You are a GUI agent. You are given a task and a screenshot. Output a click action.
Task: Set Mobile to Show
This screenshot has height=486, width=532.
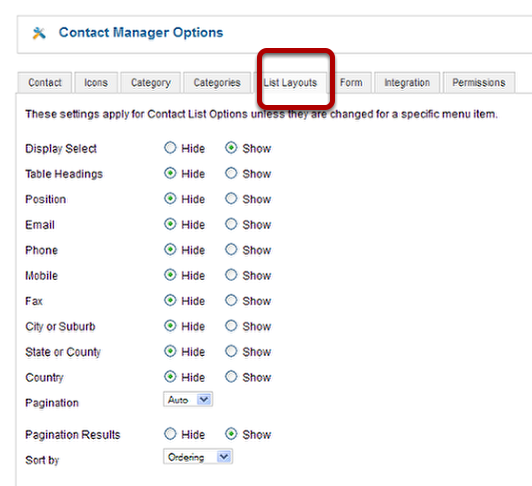tap(231, 275)
